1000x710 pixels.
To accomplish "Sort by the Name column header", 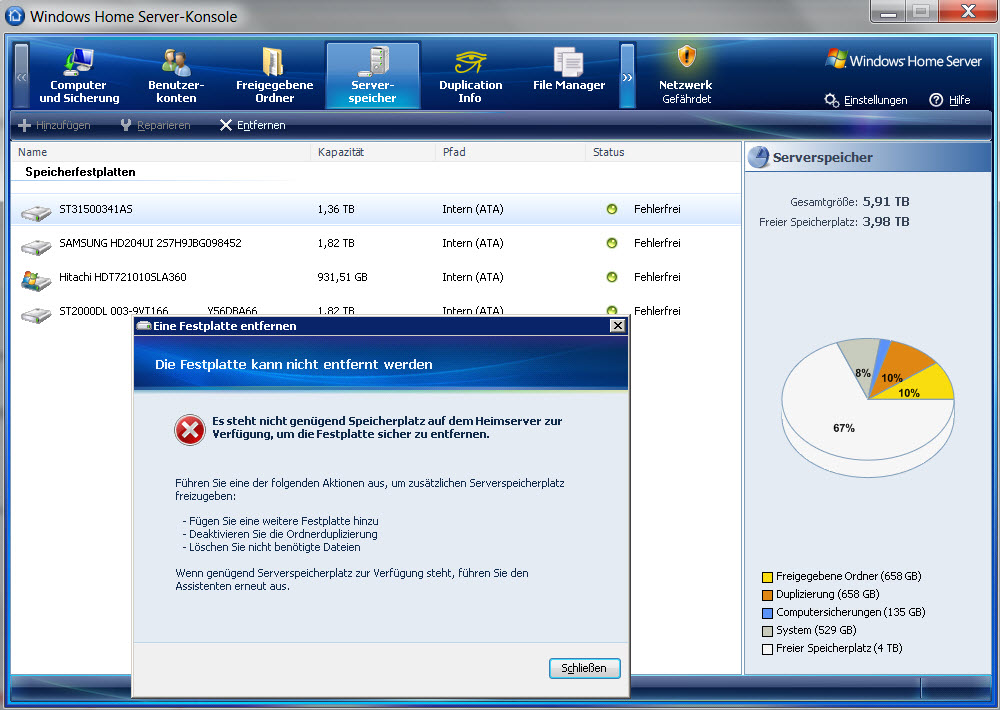I will [x=161, y=152].
